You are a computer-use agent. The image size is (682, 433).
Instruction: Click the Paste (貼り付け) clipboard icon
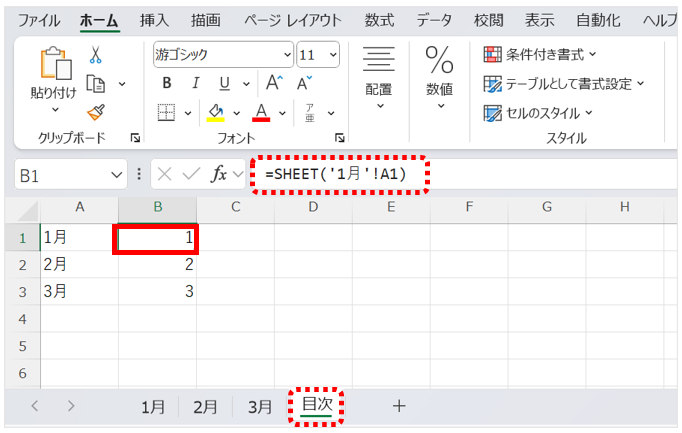pyautogui.click(x=56, y=63)
